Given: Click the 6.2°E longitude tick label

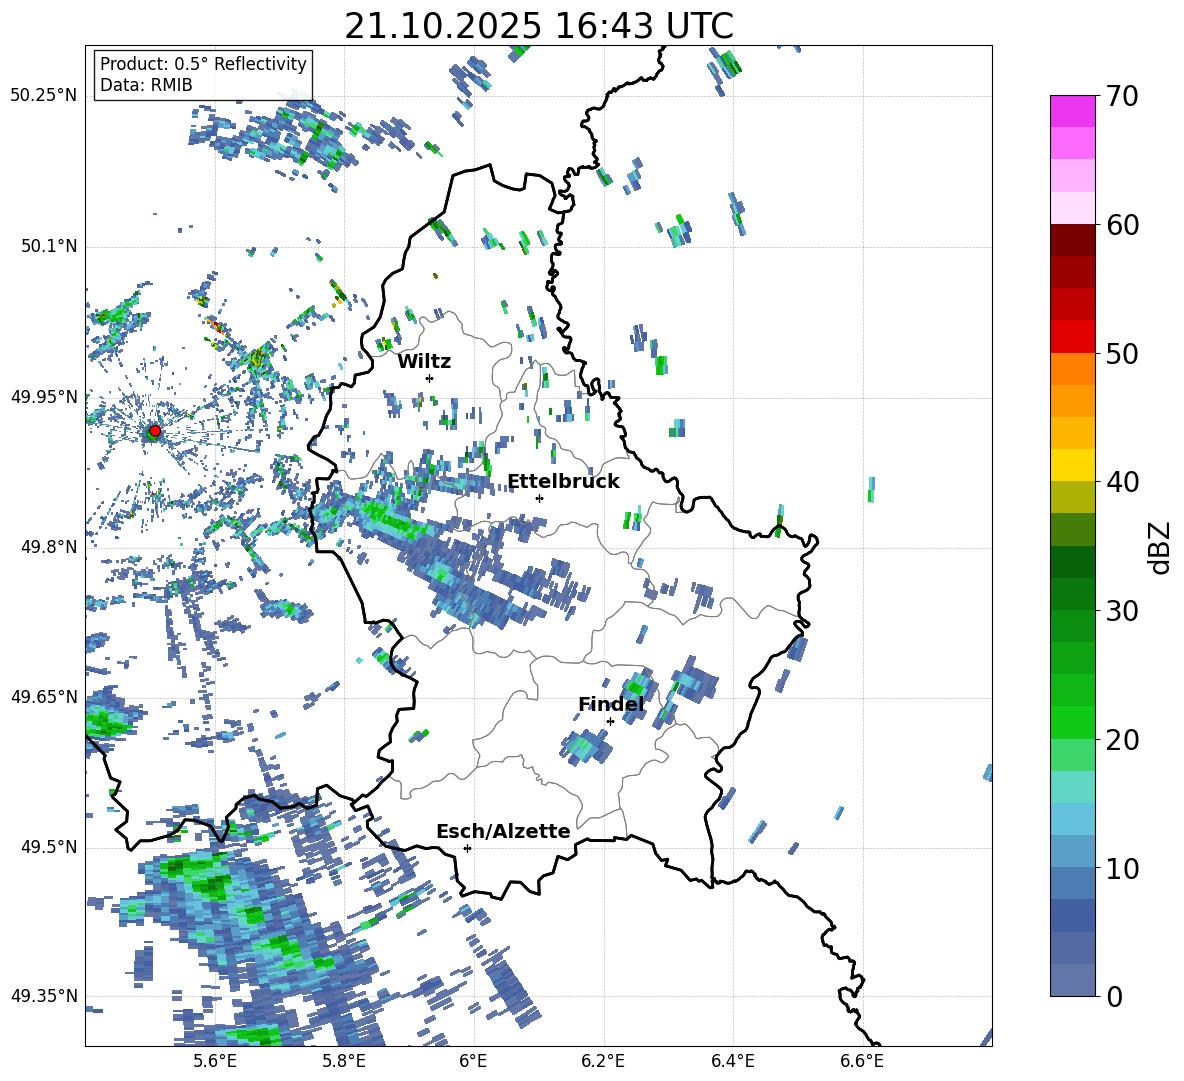Looking at the screenshot, I should click(603, 1060).
